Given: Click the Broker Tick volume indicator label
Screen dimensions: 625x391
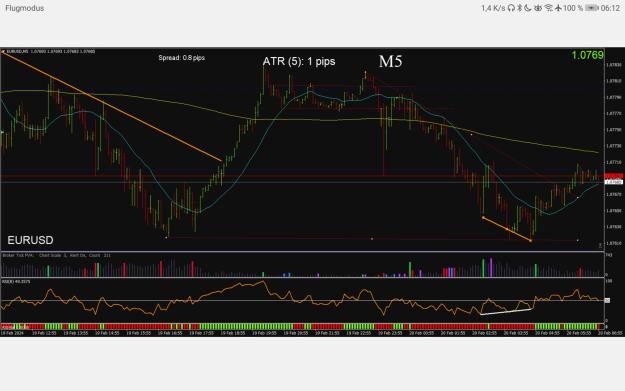Looking at the screenshot, I should [x=56, y=255].
